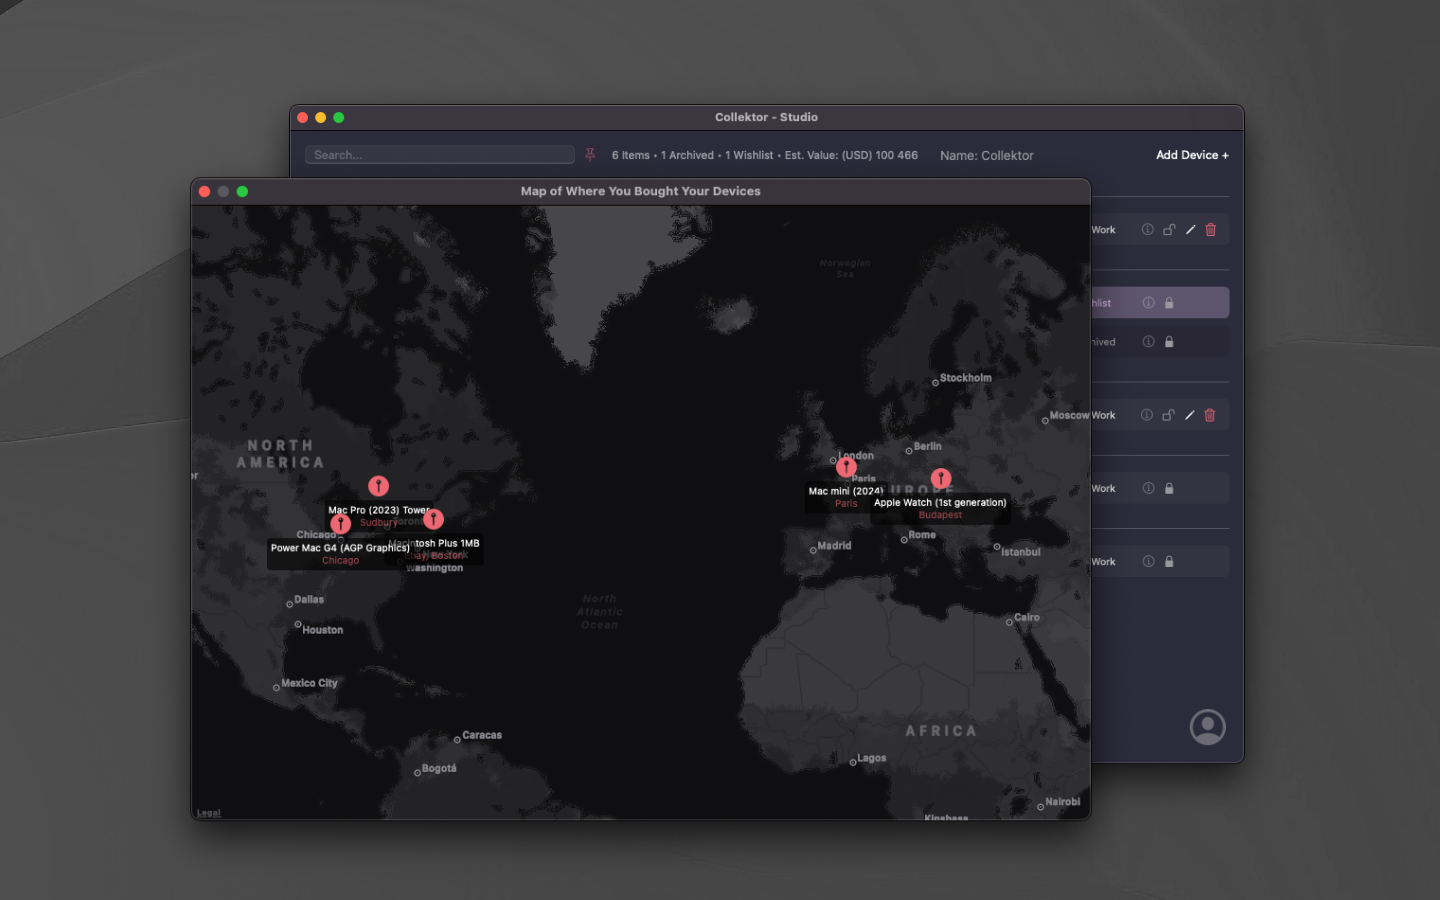Screen dimensions: 1440x900
Task: Click the Budapest map pin for Apple Watch
Action: pyautogui.click(x=941, y=478)
